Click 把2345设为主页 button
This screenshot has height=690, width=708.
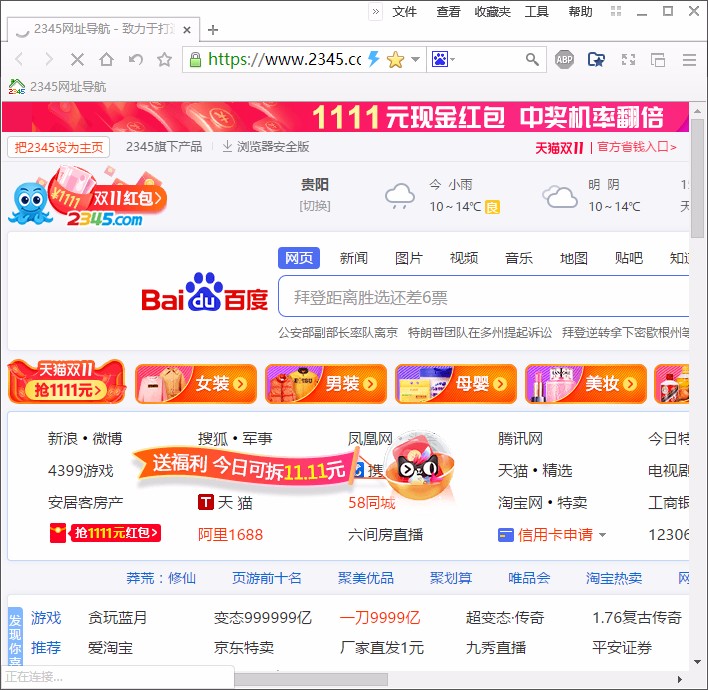coord(58,147)
